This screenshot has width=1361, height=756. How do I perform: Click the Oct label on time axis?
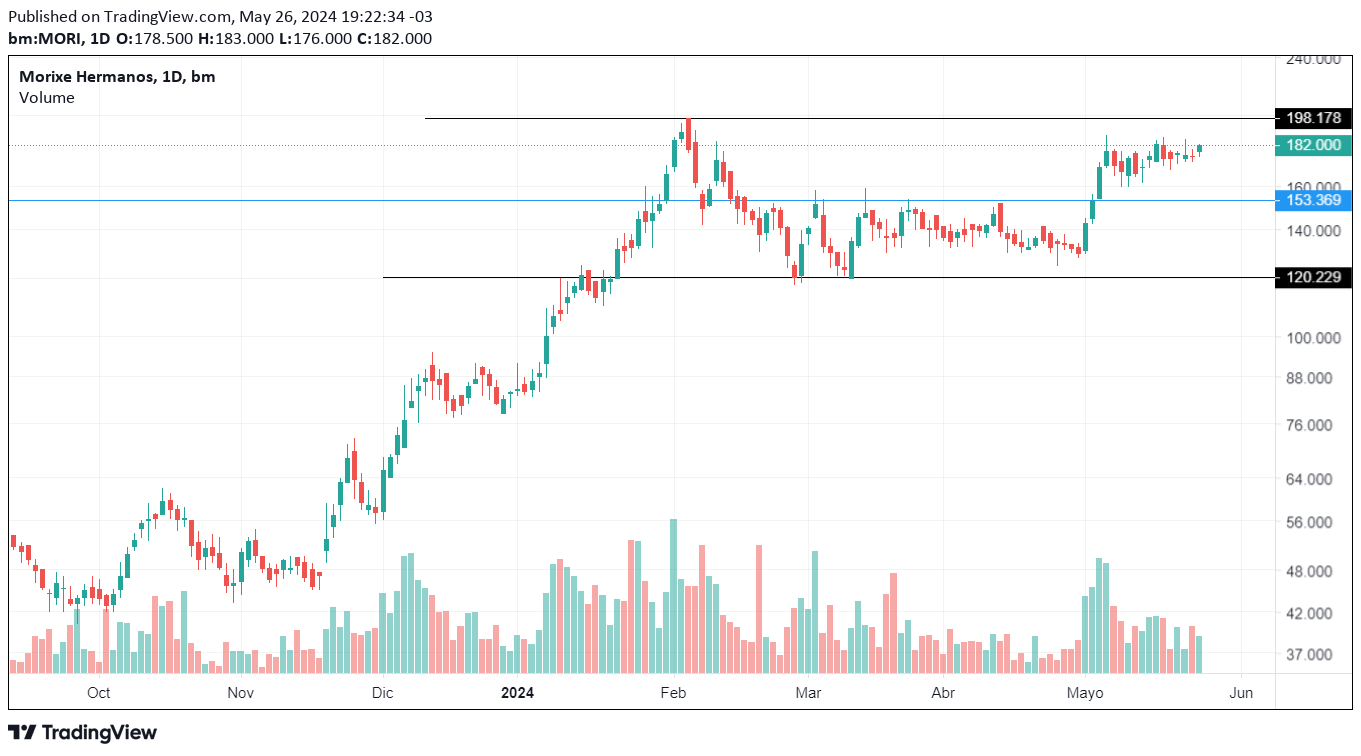click(x=98, y=692)
